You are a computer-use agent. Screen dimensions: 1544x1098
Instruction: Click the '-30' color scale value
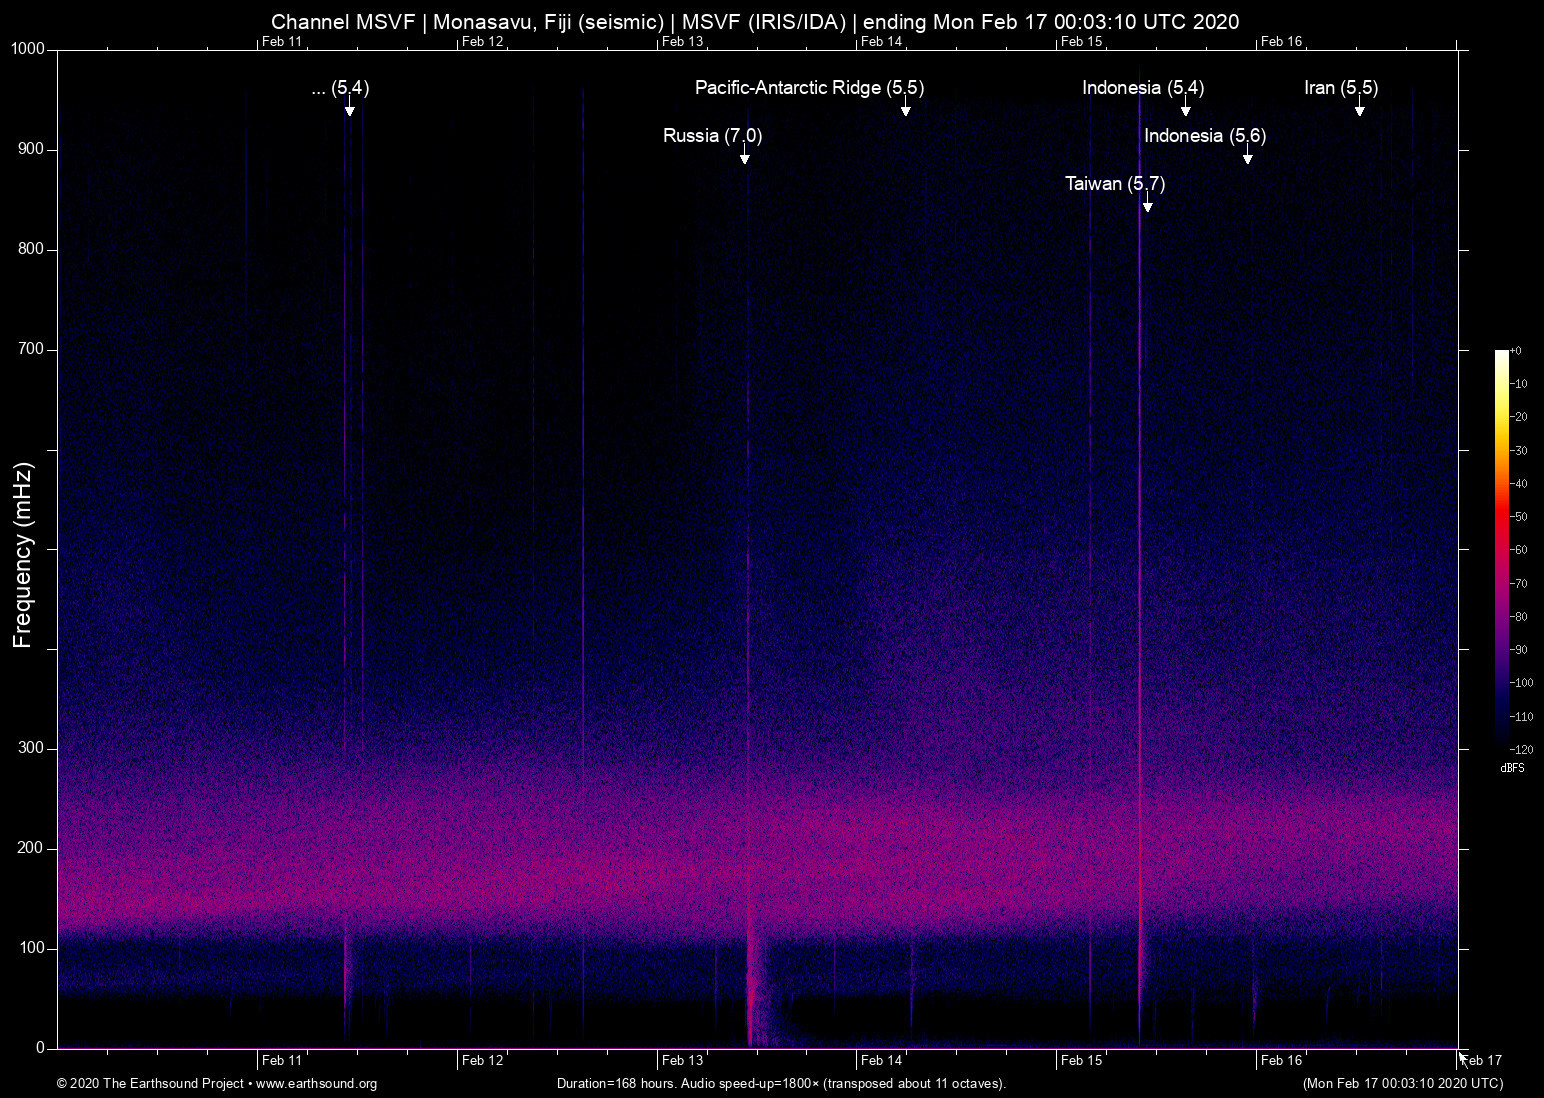coord(1519,451)
